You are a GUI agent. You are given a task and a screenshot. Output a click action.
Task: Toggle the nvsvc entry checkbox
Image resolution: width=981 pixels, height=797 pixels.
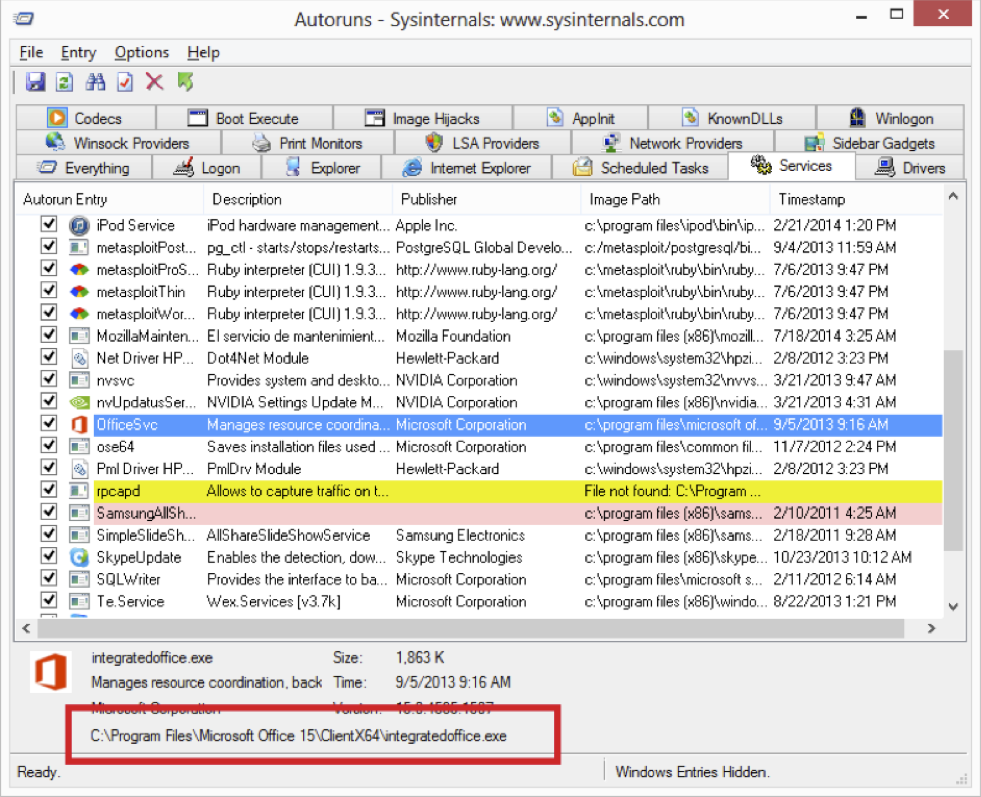[x=49, y=379]
